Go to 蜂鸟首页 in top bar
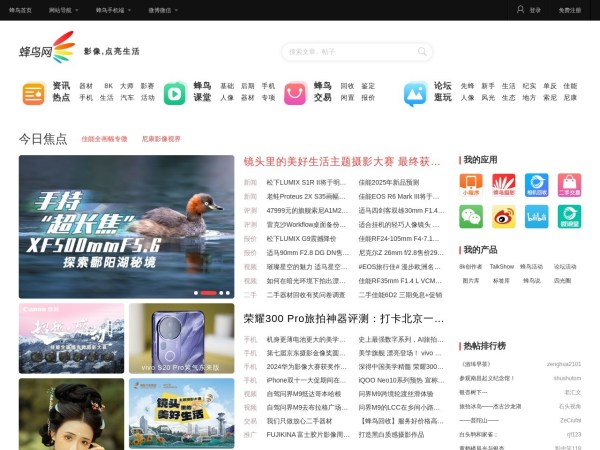Image resolution: width=600 pixels, height=450 pixels. coord(20,10)
